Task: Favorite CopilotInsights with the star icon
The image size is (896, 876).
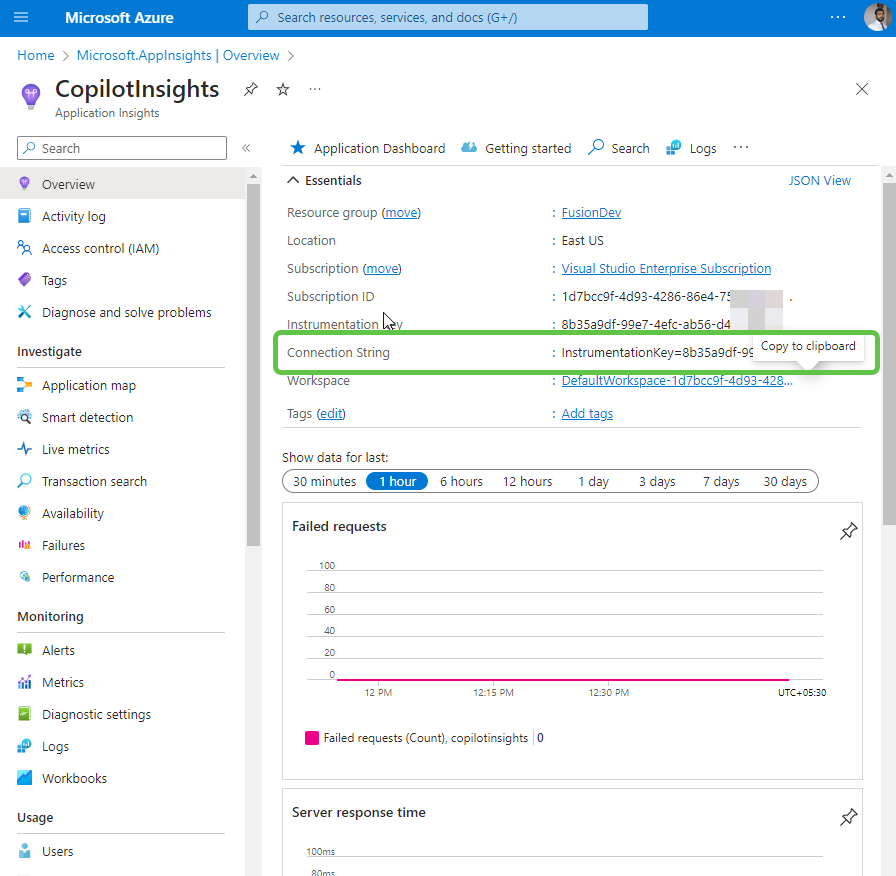Action: pyautogui.click(x=282, y=89)
